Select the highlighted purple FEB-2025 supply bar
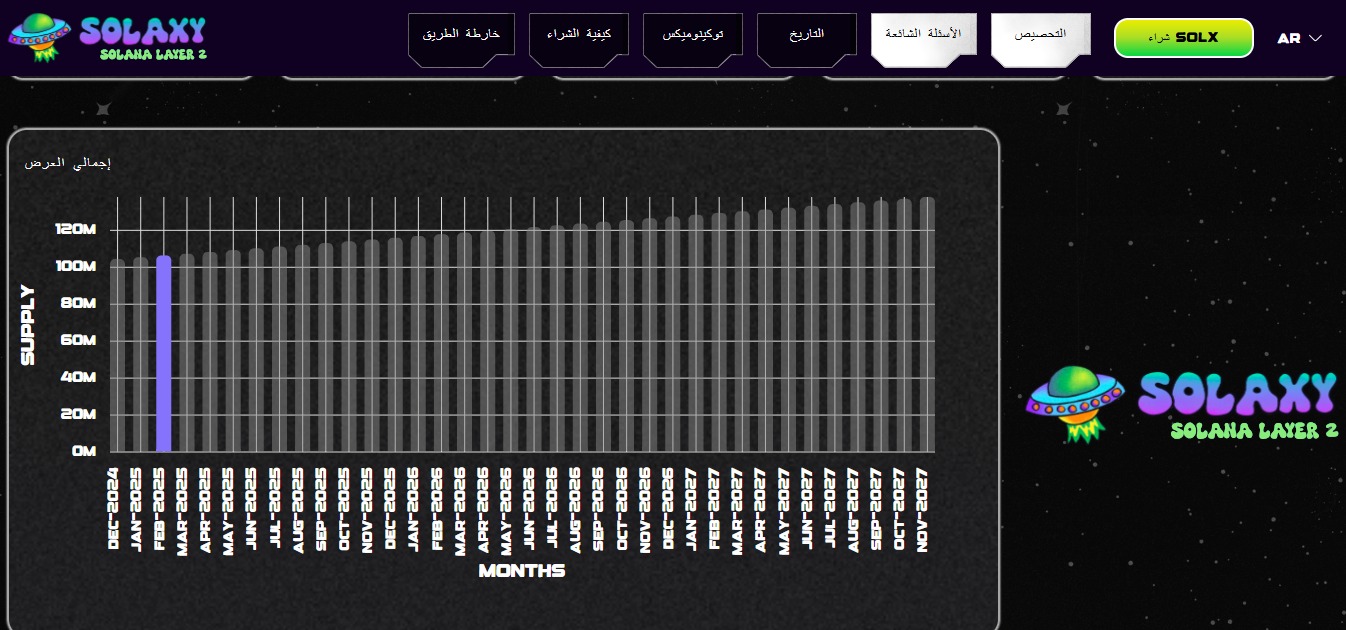This screenshot has width=1346, height=630. point(164,354)
